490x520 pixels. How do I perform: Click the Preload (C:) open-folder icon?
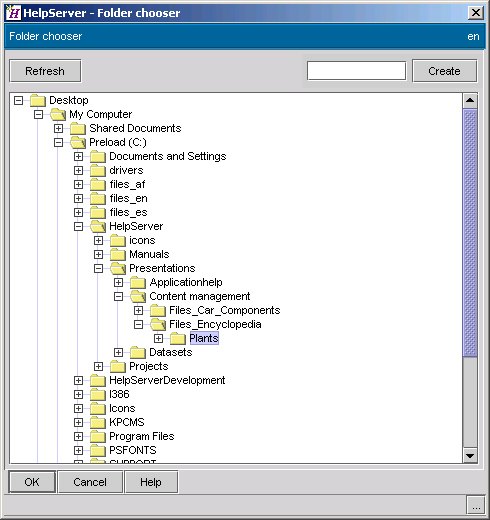click(78, 142)
